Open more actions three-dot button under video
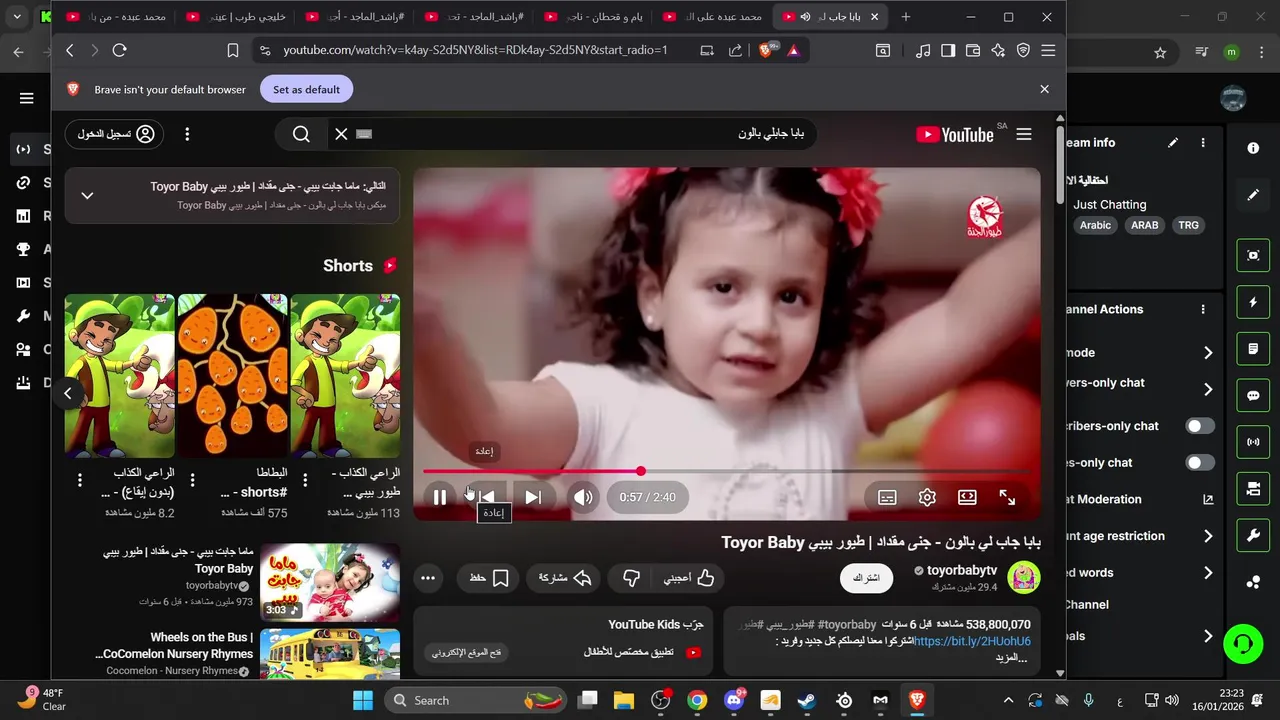 click(428, 578)
